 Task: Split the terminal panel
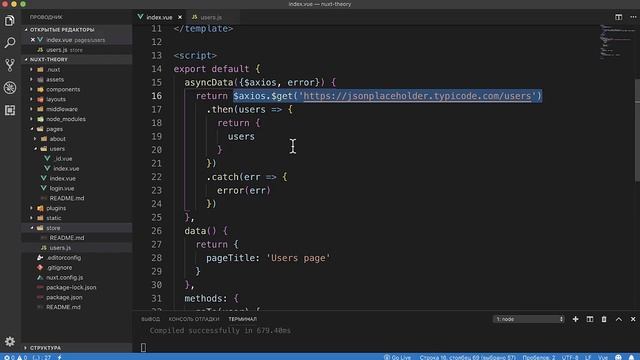(x=590, y=319)
